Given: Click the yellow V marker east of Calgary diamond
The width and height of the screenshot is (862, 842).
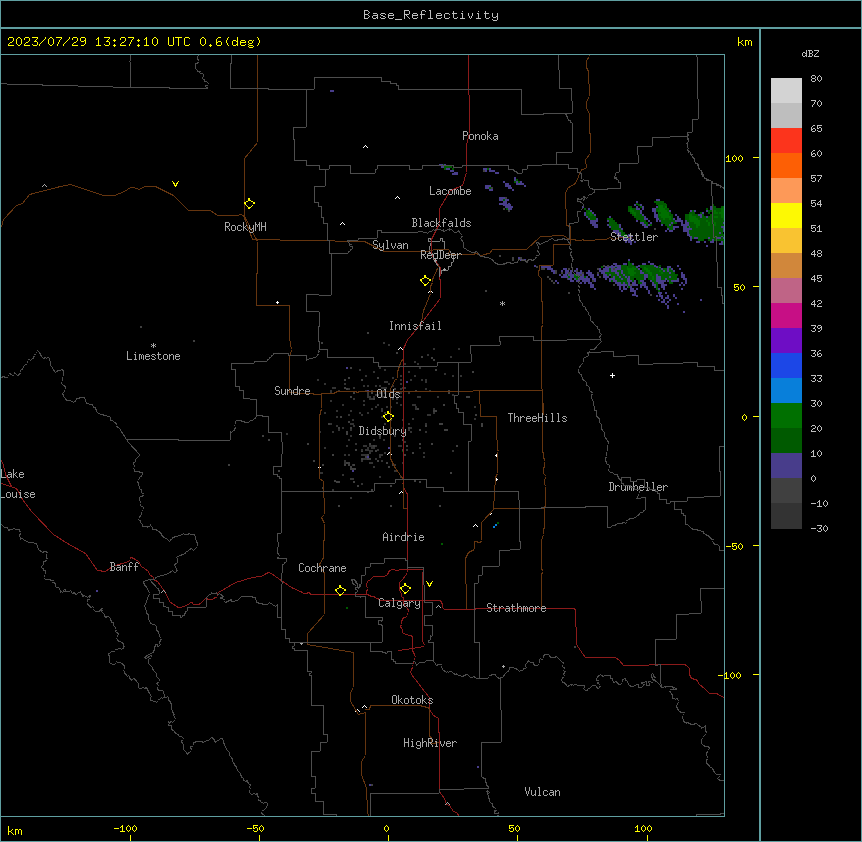Looking at the screenshot, I should pos(429,584).
